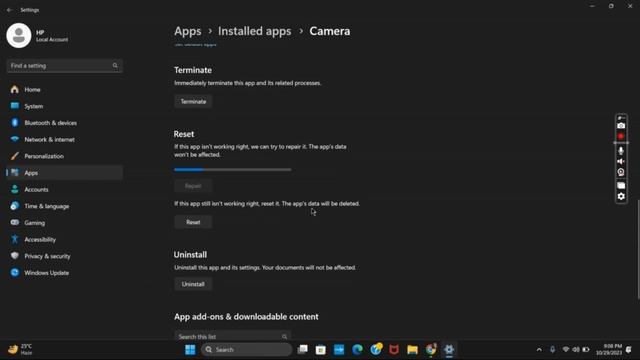640x360 pixels.
Task: Open the HP local account profile
Action: [38, 36]
